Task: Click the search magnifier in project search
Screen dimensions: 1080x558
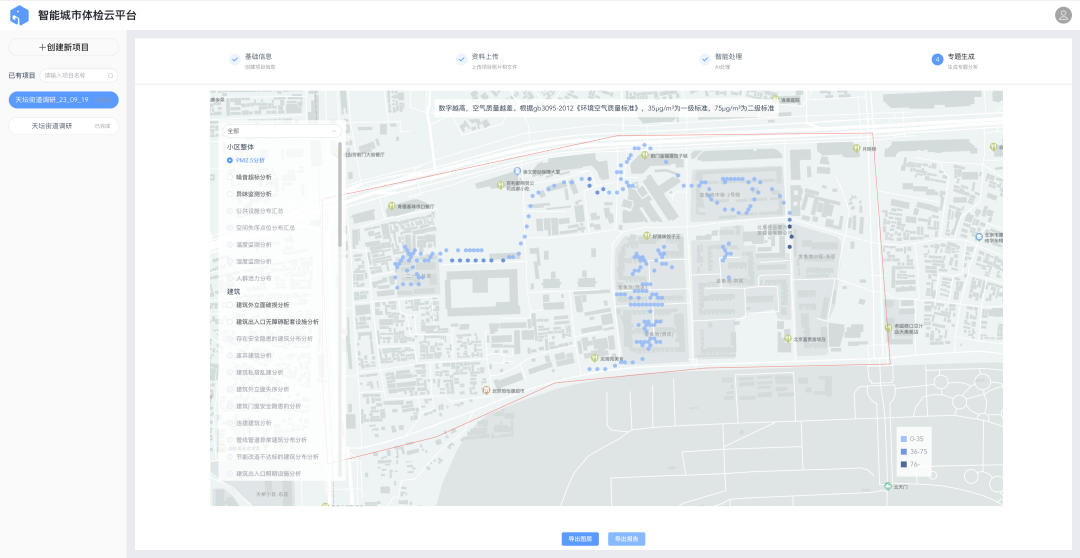Action: point(110,76)
